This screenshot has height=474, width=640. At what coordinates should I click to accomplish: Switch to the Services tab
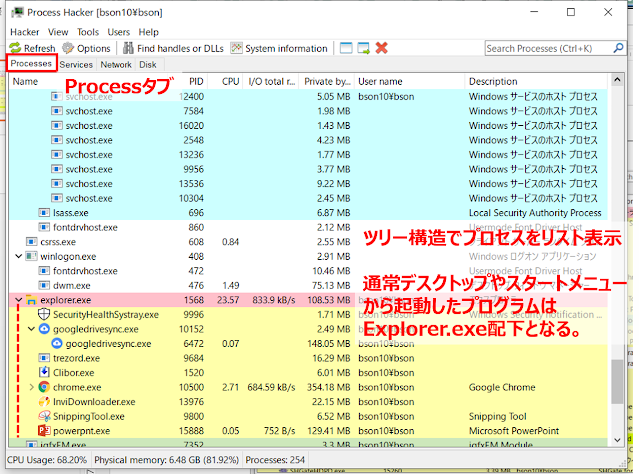pos(76,65)
